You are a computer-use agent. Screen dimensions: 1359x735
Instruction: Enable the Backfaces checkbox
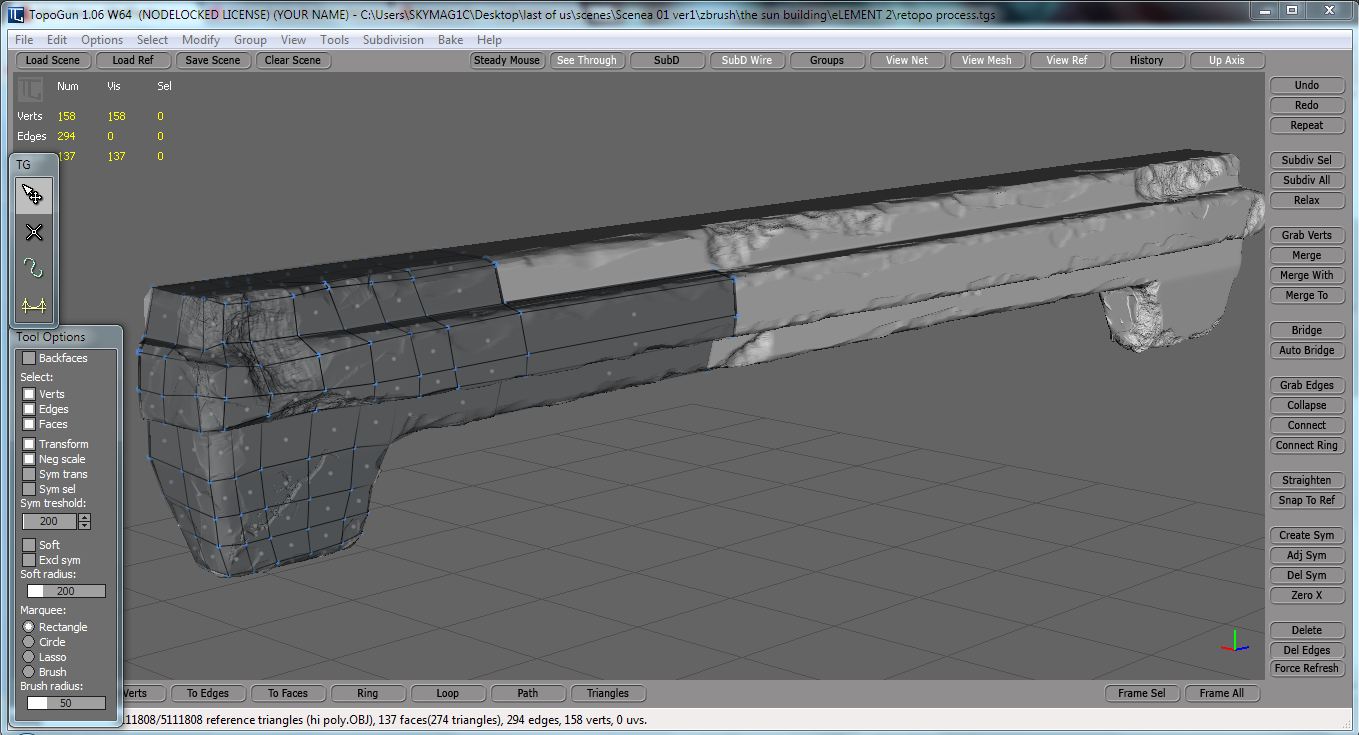(29, 358)
